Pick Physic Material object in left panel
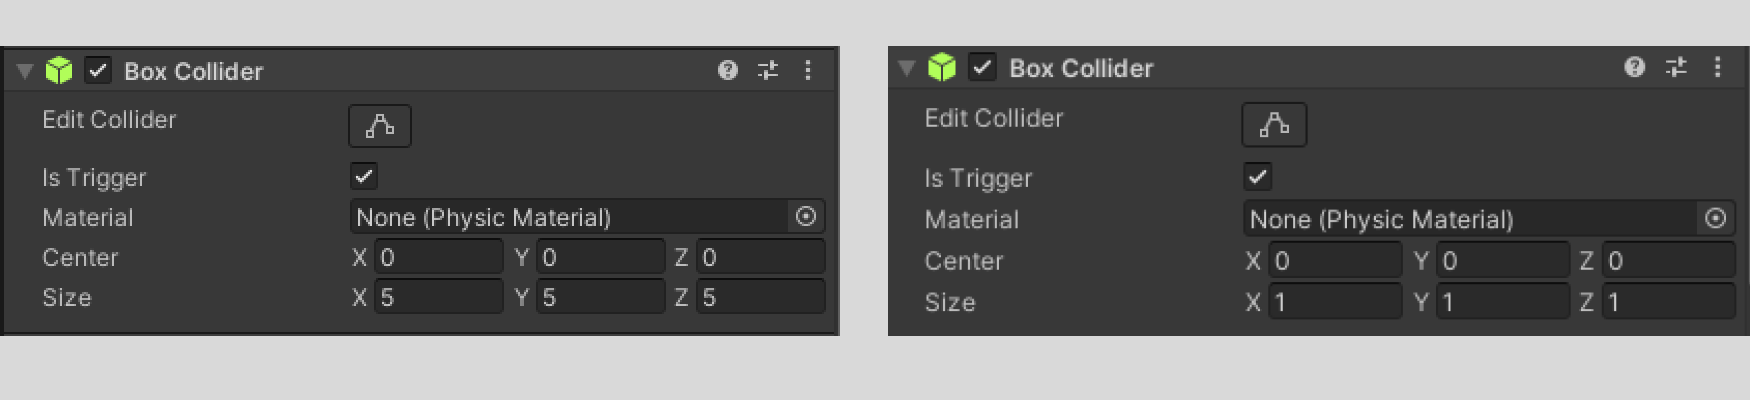Image resolution: width=1750 pixels, height=400 pixels. 806,217
